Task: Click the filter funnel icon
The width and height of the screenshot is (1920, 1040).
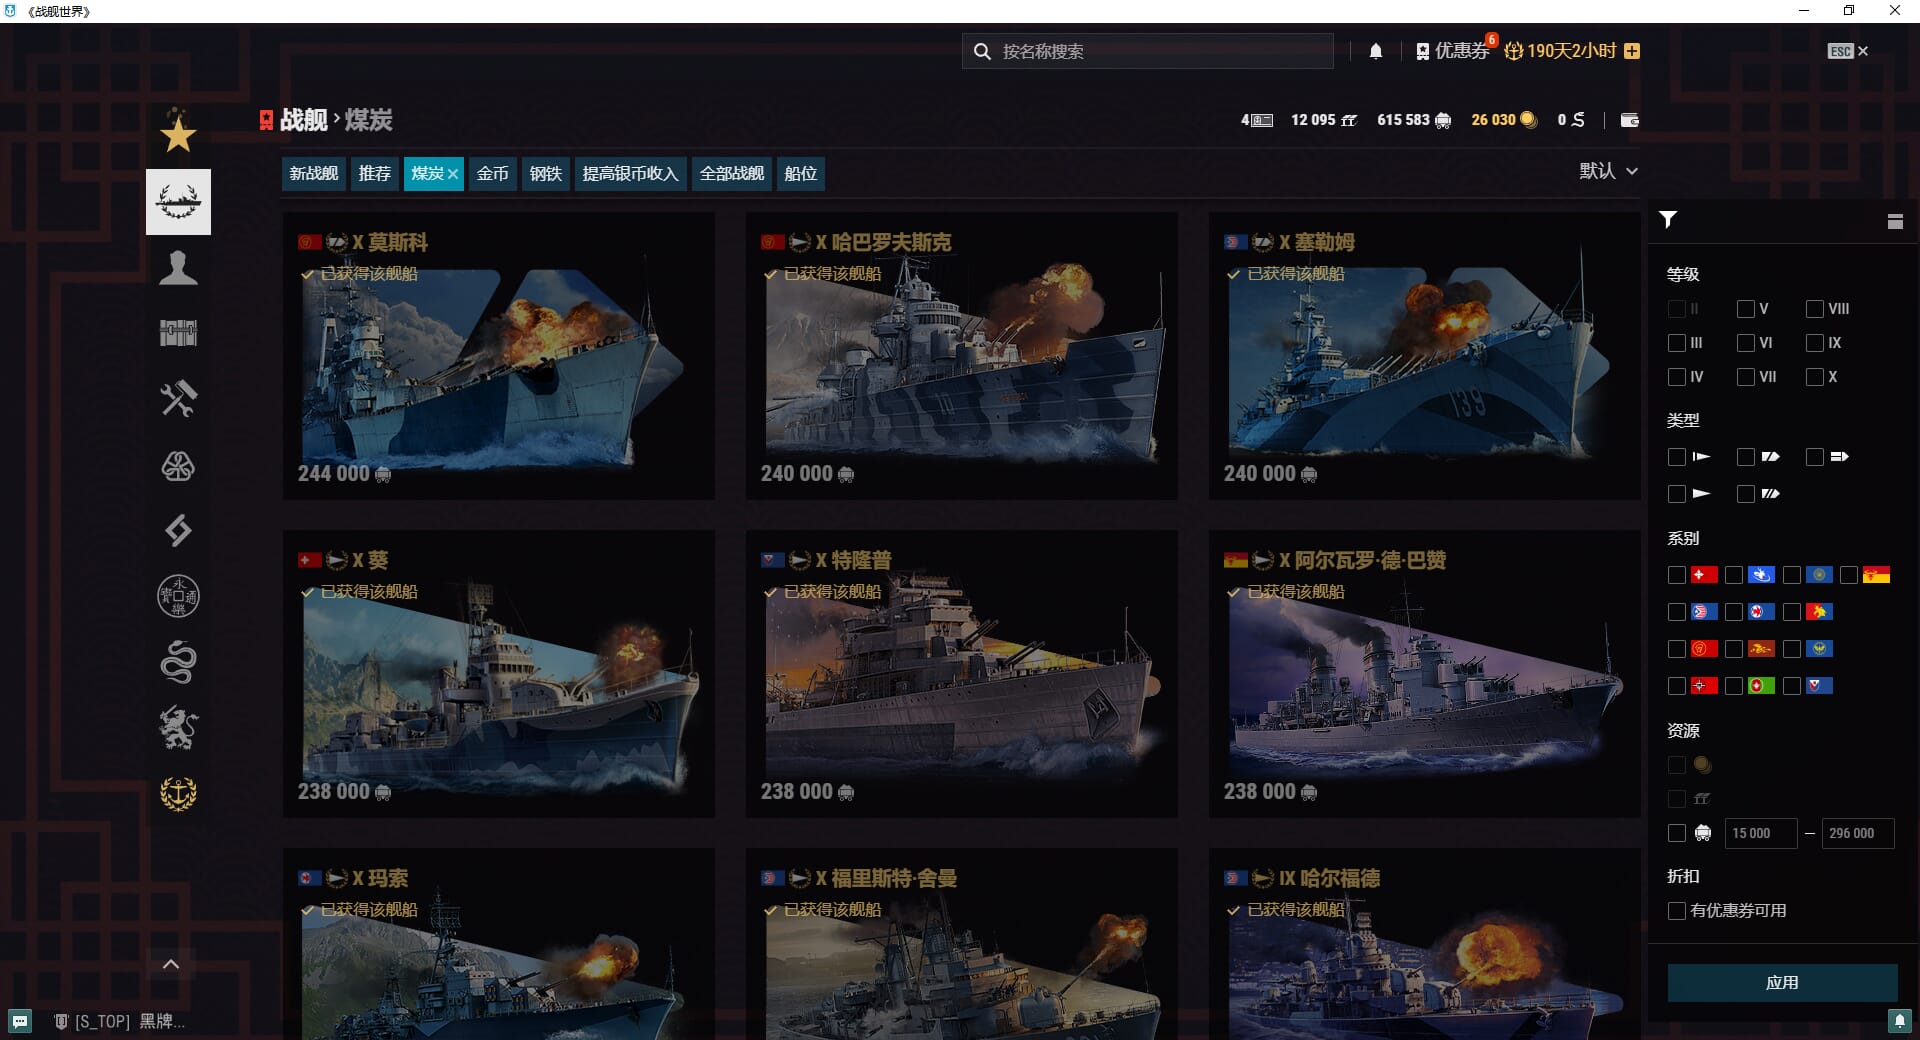Action: point(1668,220)
